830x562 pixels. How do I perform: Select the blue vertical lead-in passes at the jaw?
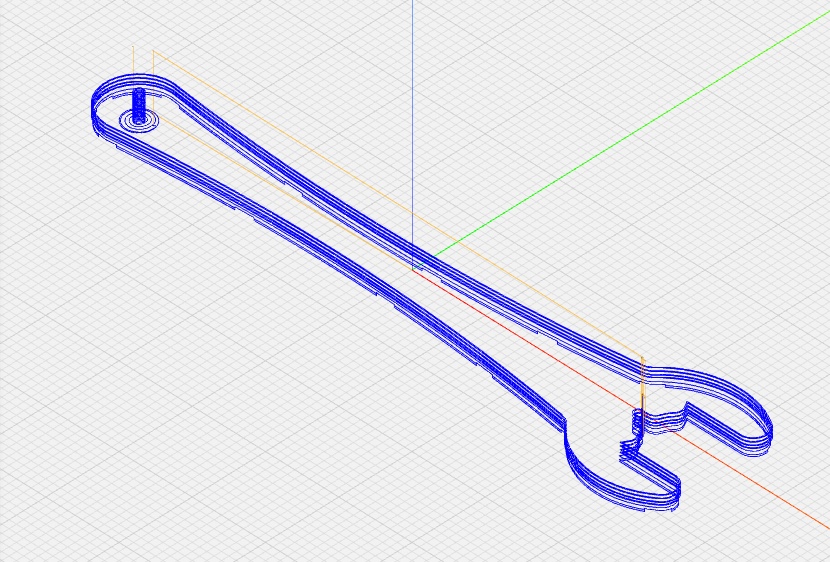[634, 425]
